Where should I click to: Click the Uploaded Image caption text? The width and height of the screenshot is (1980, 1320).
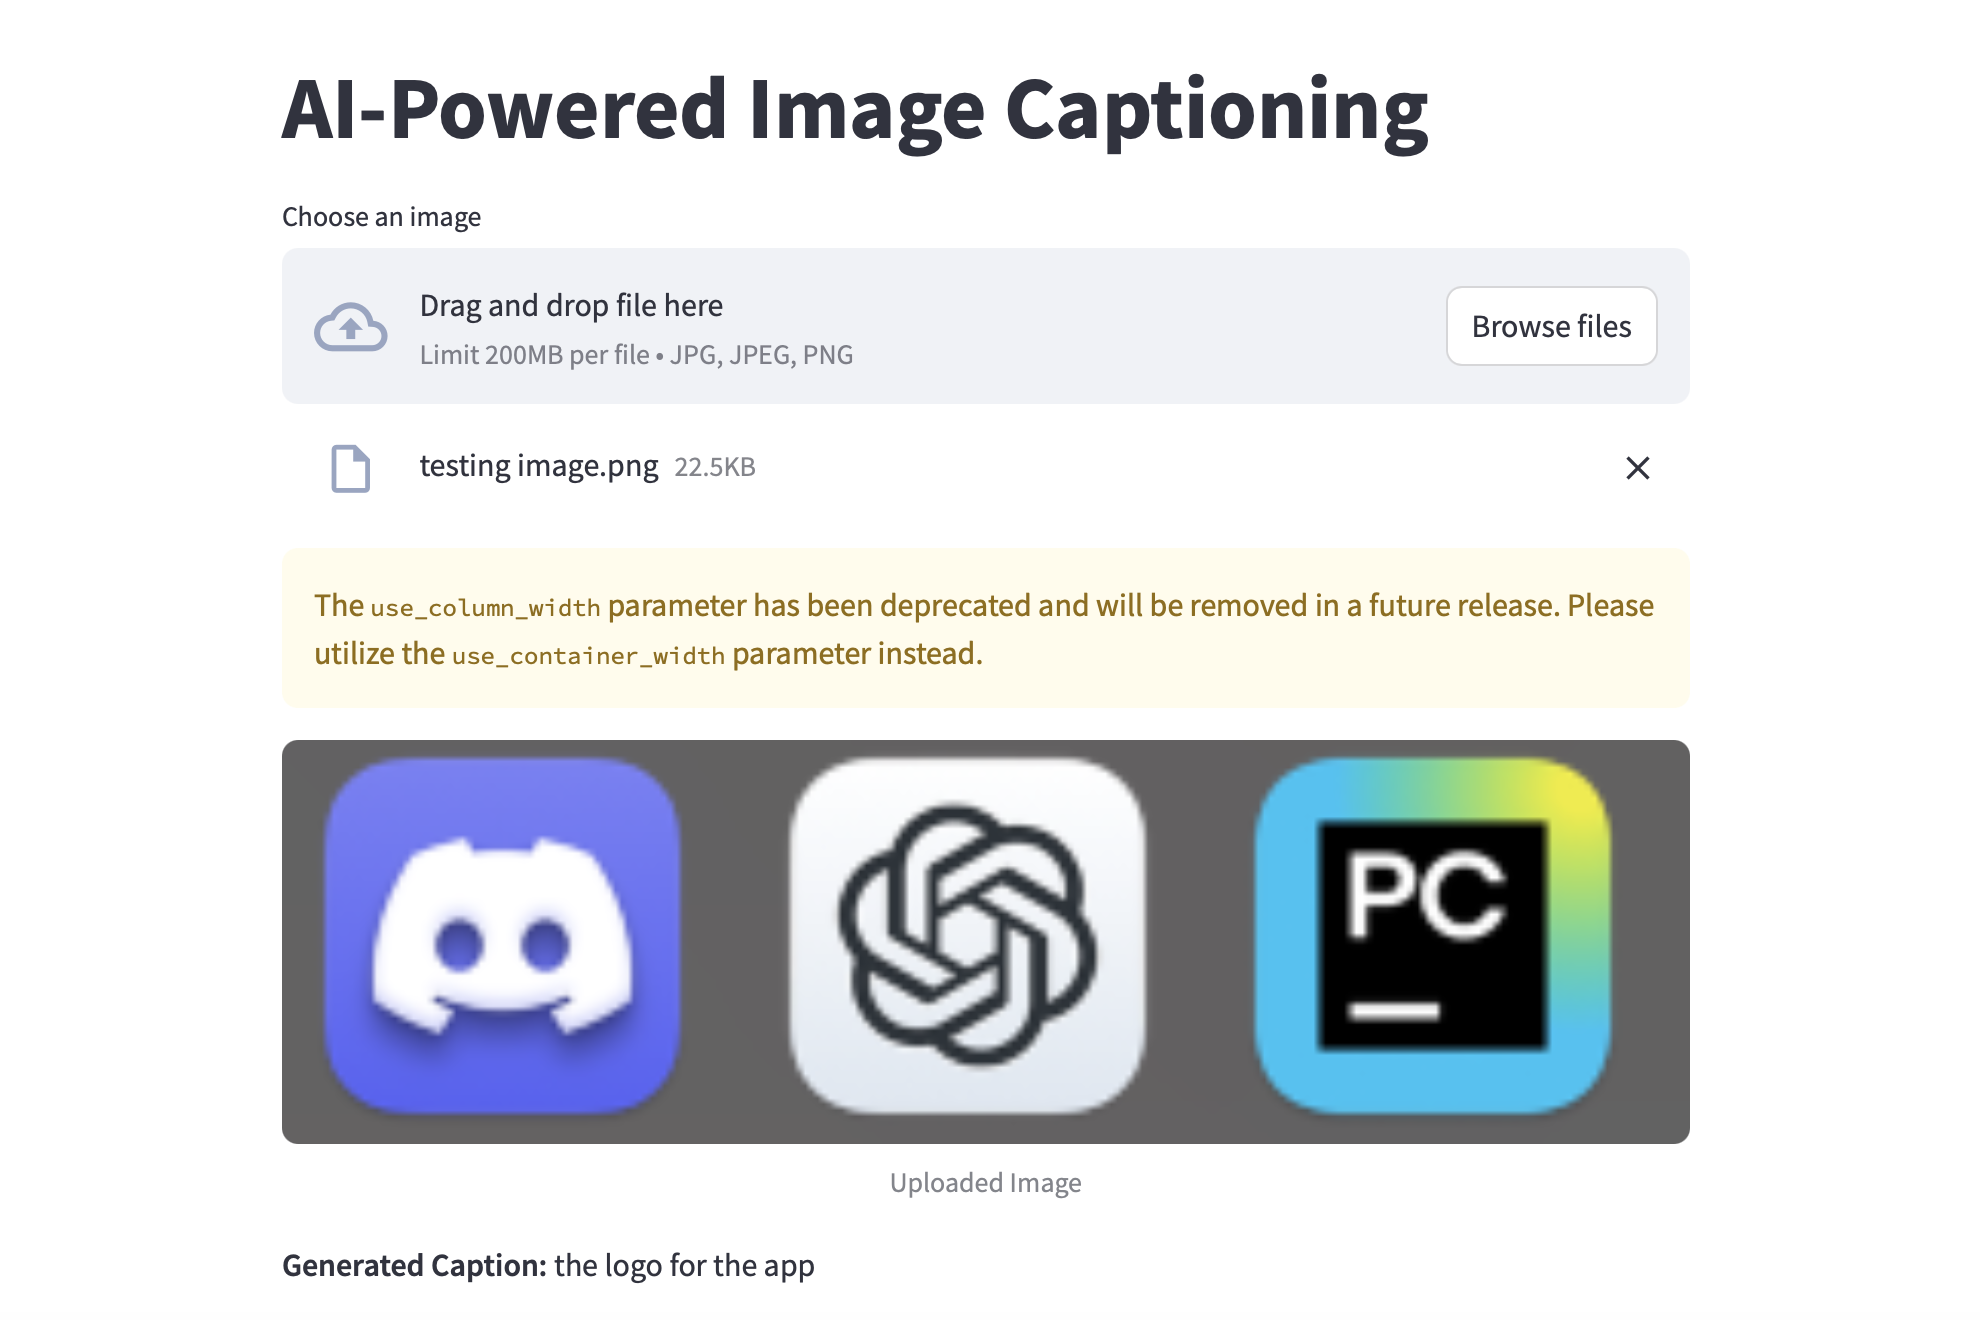pos(985,1183)
